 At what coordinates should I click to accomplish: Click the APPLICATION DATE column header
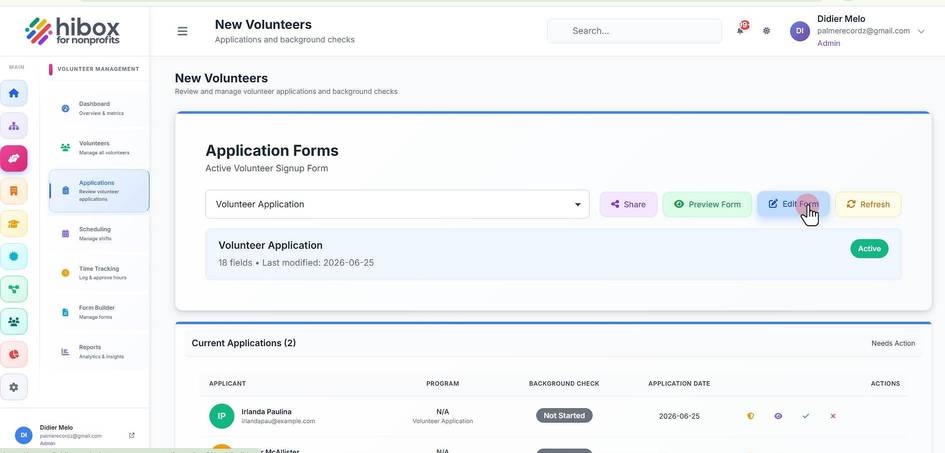[x=679, y=383]
